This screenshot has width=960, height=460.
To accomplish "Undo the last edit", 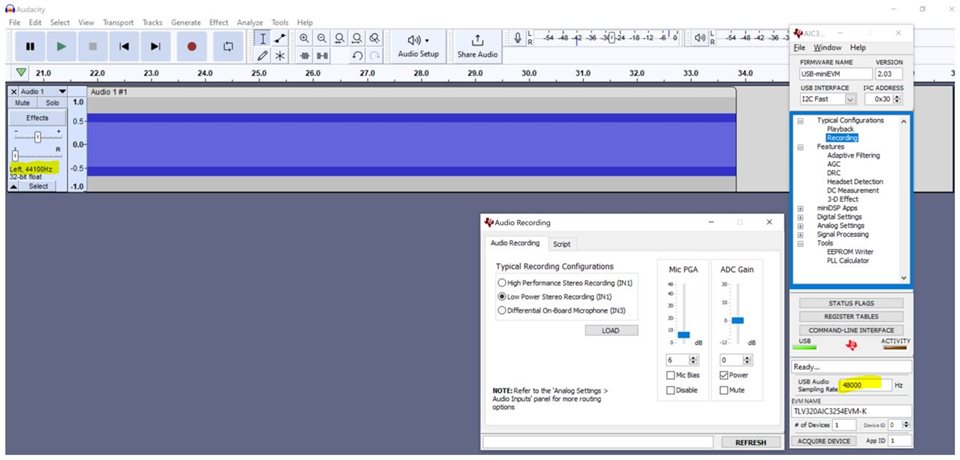I will (x=357, y=56).
